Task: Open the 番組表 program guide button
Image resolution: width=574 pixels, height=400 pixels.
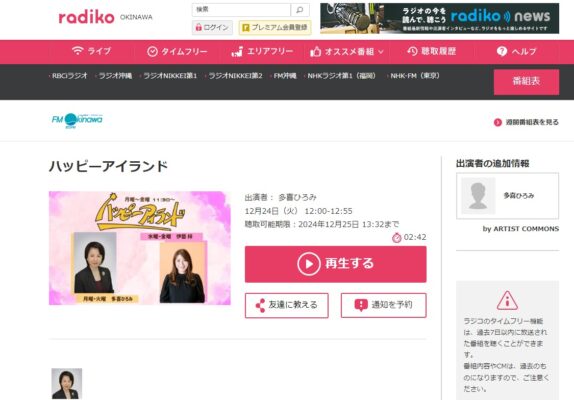Action: coord(526,82)
